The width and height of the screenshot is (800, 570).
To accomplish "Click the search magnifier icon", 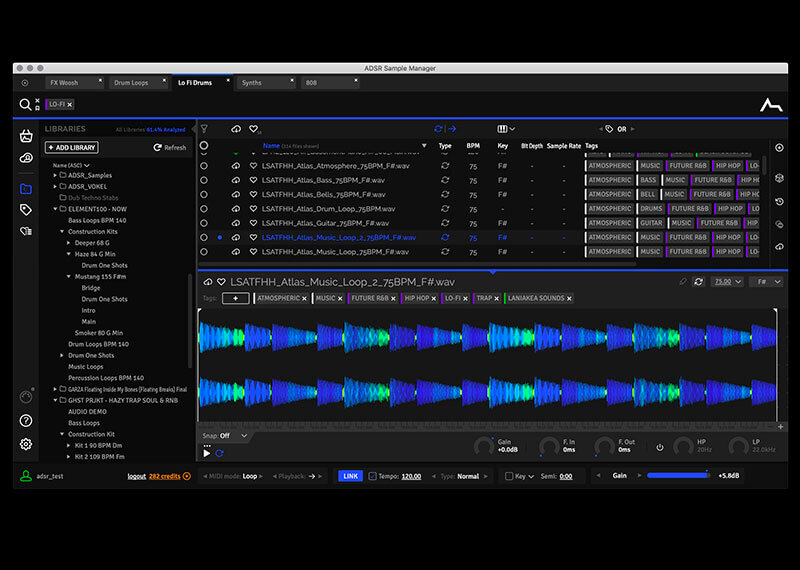I will click(x=25, y=104).
